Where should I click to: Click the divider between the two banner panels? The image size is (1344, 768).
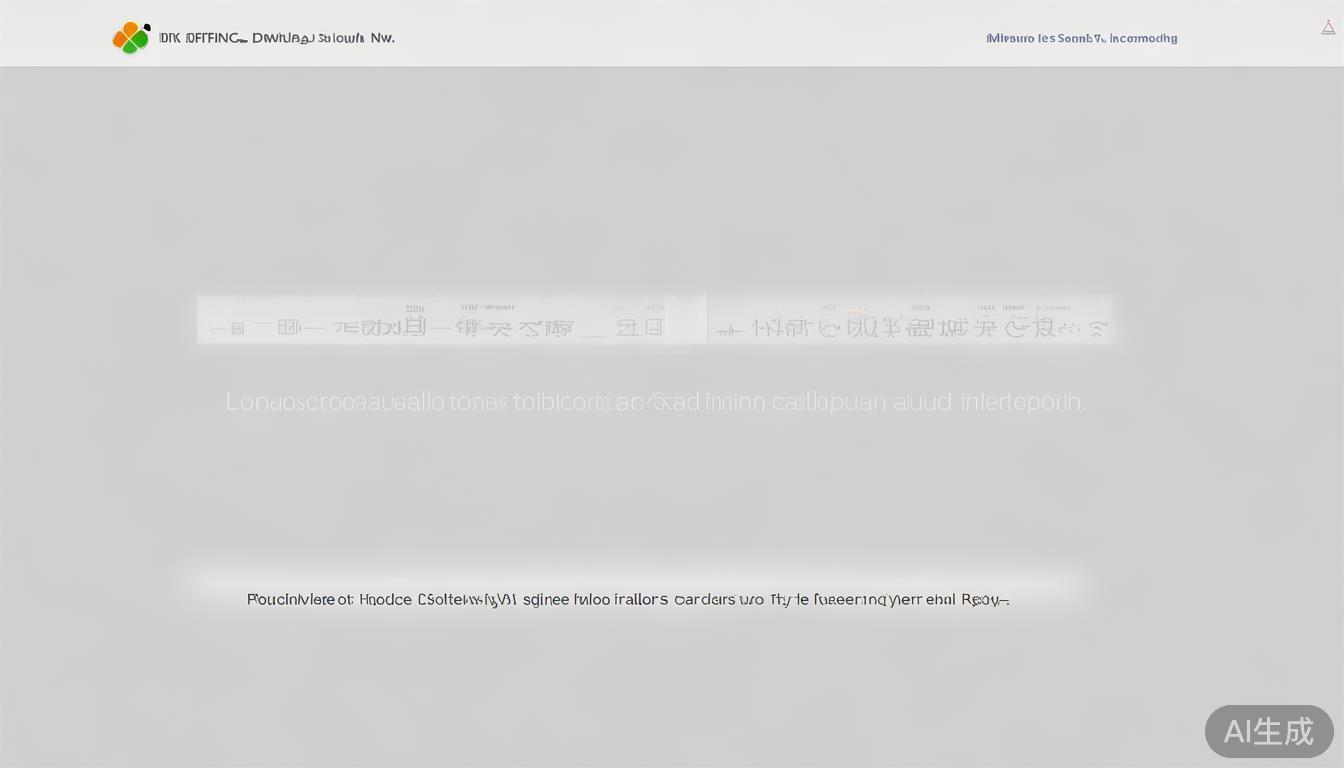point(706,319)
